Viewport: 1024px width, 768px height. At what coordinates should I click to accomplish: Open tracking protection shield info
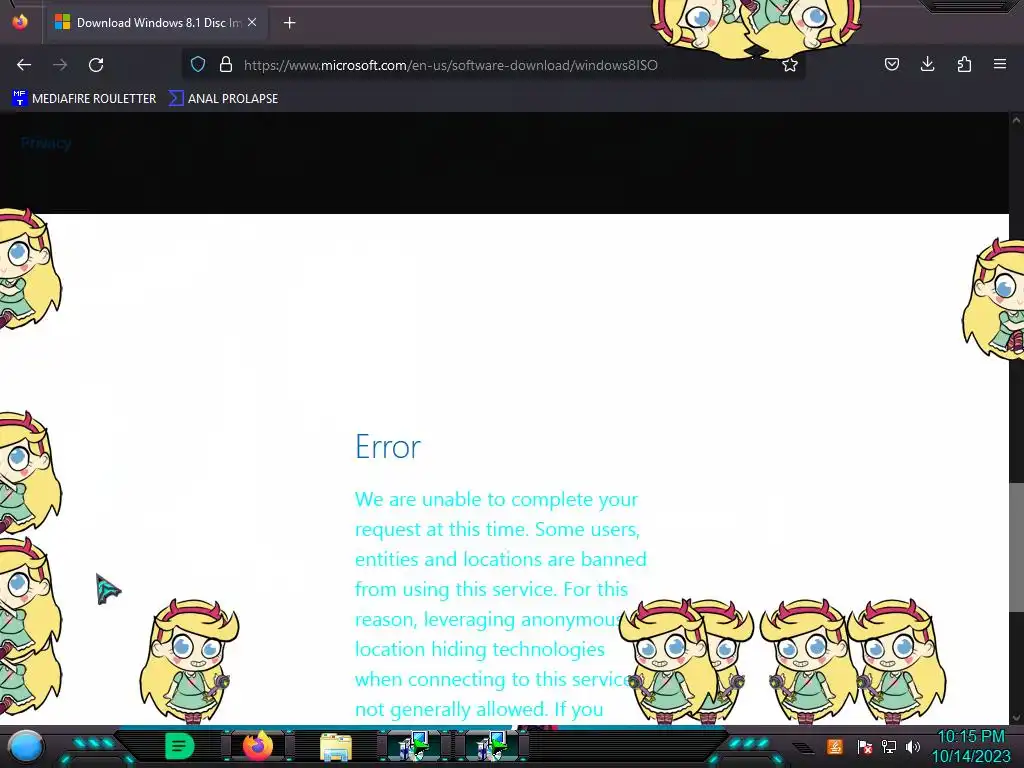[x=198, y=65]
